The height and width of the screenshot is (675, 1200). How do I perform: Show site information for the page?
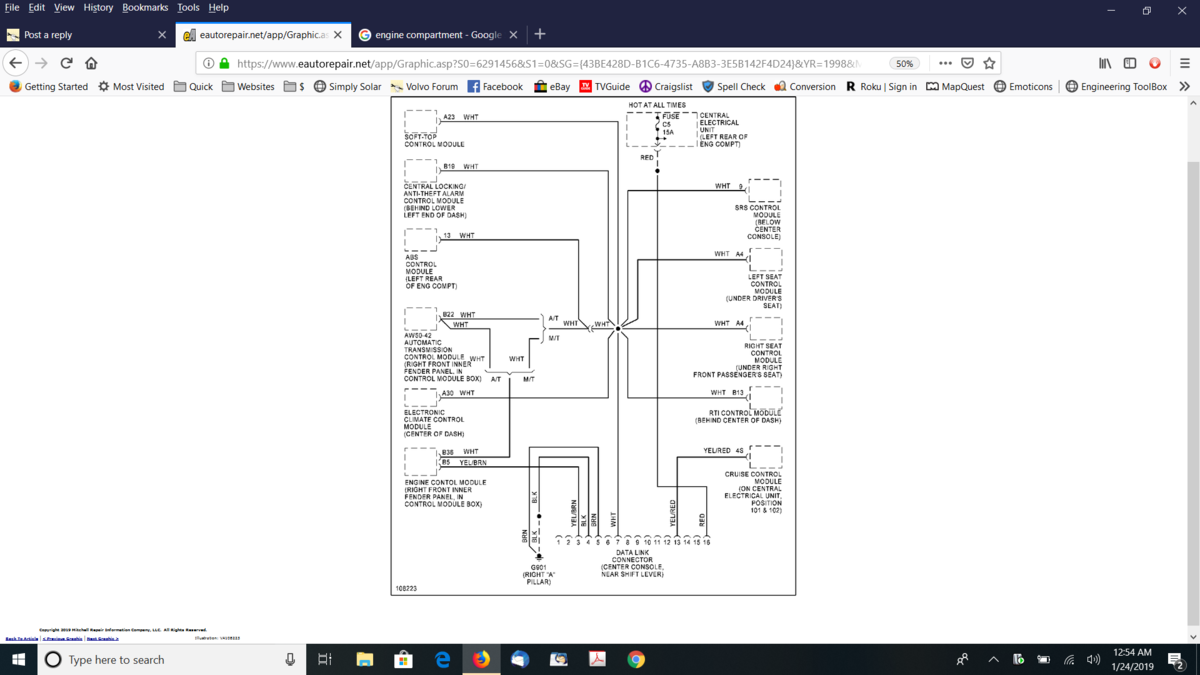[208, 63]
